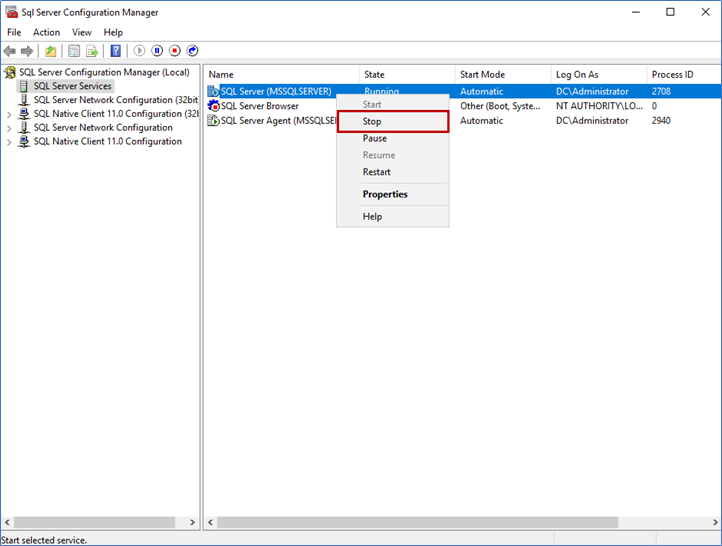Sort by the Process ID column header
This screenshot has width=722, height=546.
click(x=684, y=75)
